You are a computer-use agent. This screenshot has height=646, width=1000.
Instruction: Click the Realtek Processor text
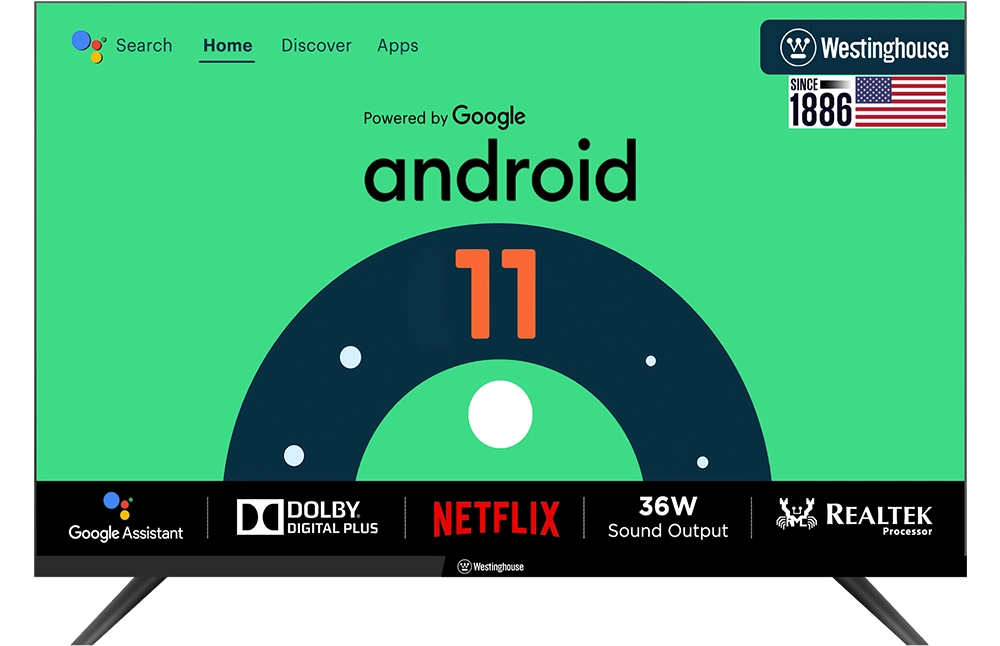tap(879, 518)
